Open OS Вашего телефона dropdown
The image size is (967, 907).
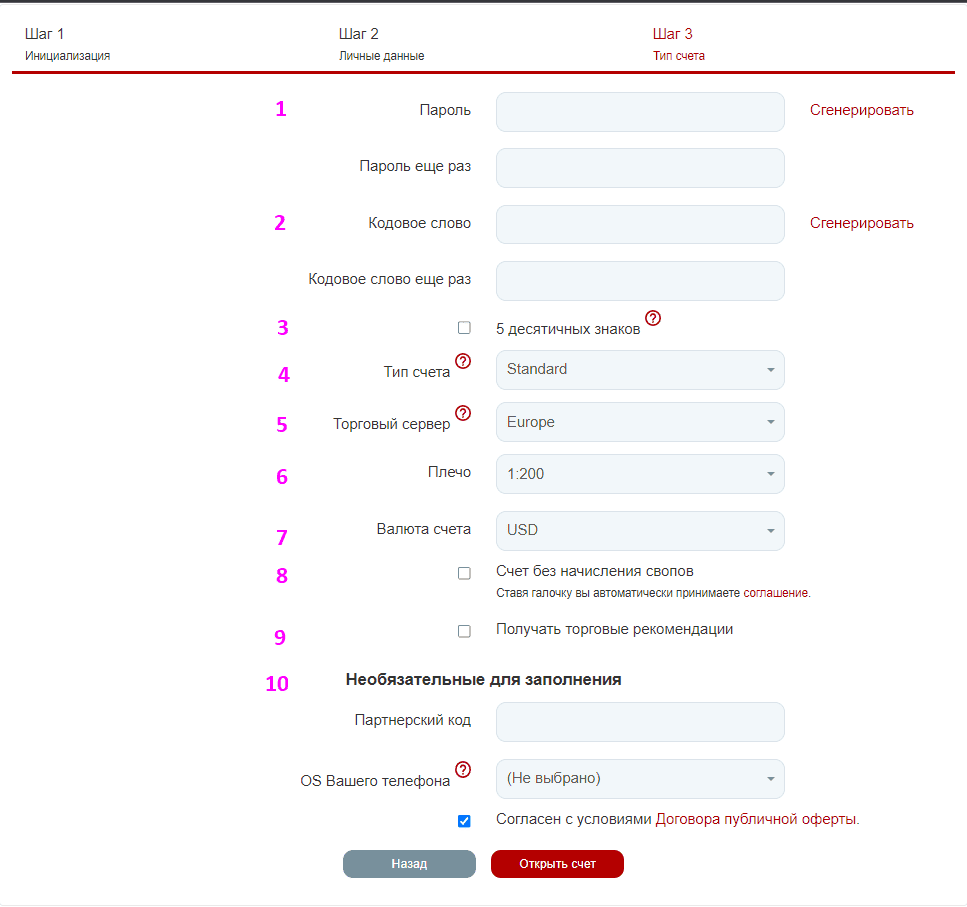pyautogui.click(x=640, y=779)
